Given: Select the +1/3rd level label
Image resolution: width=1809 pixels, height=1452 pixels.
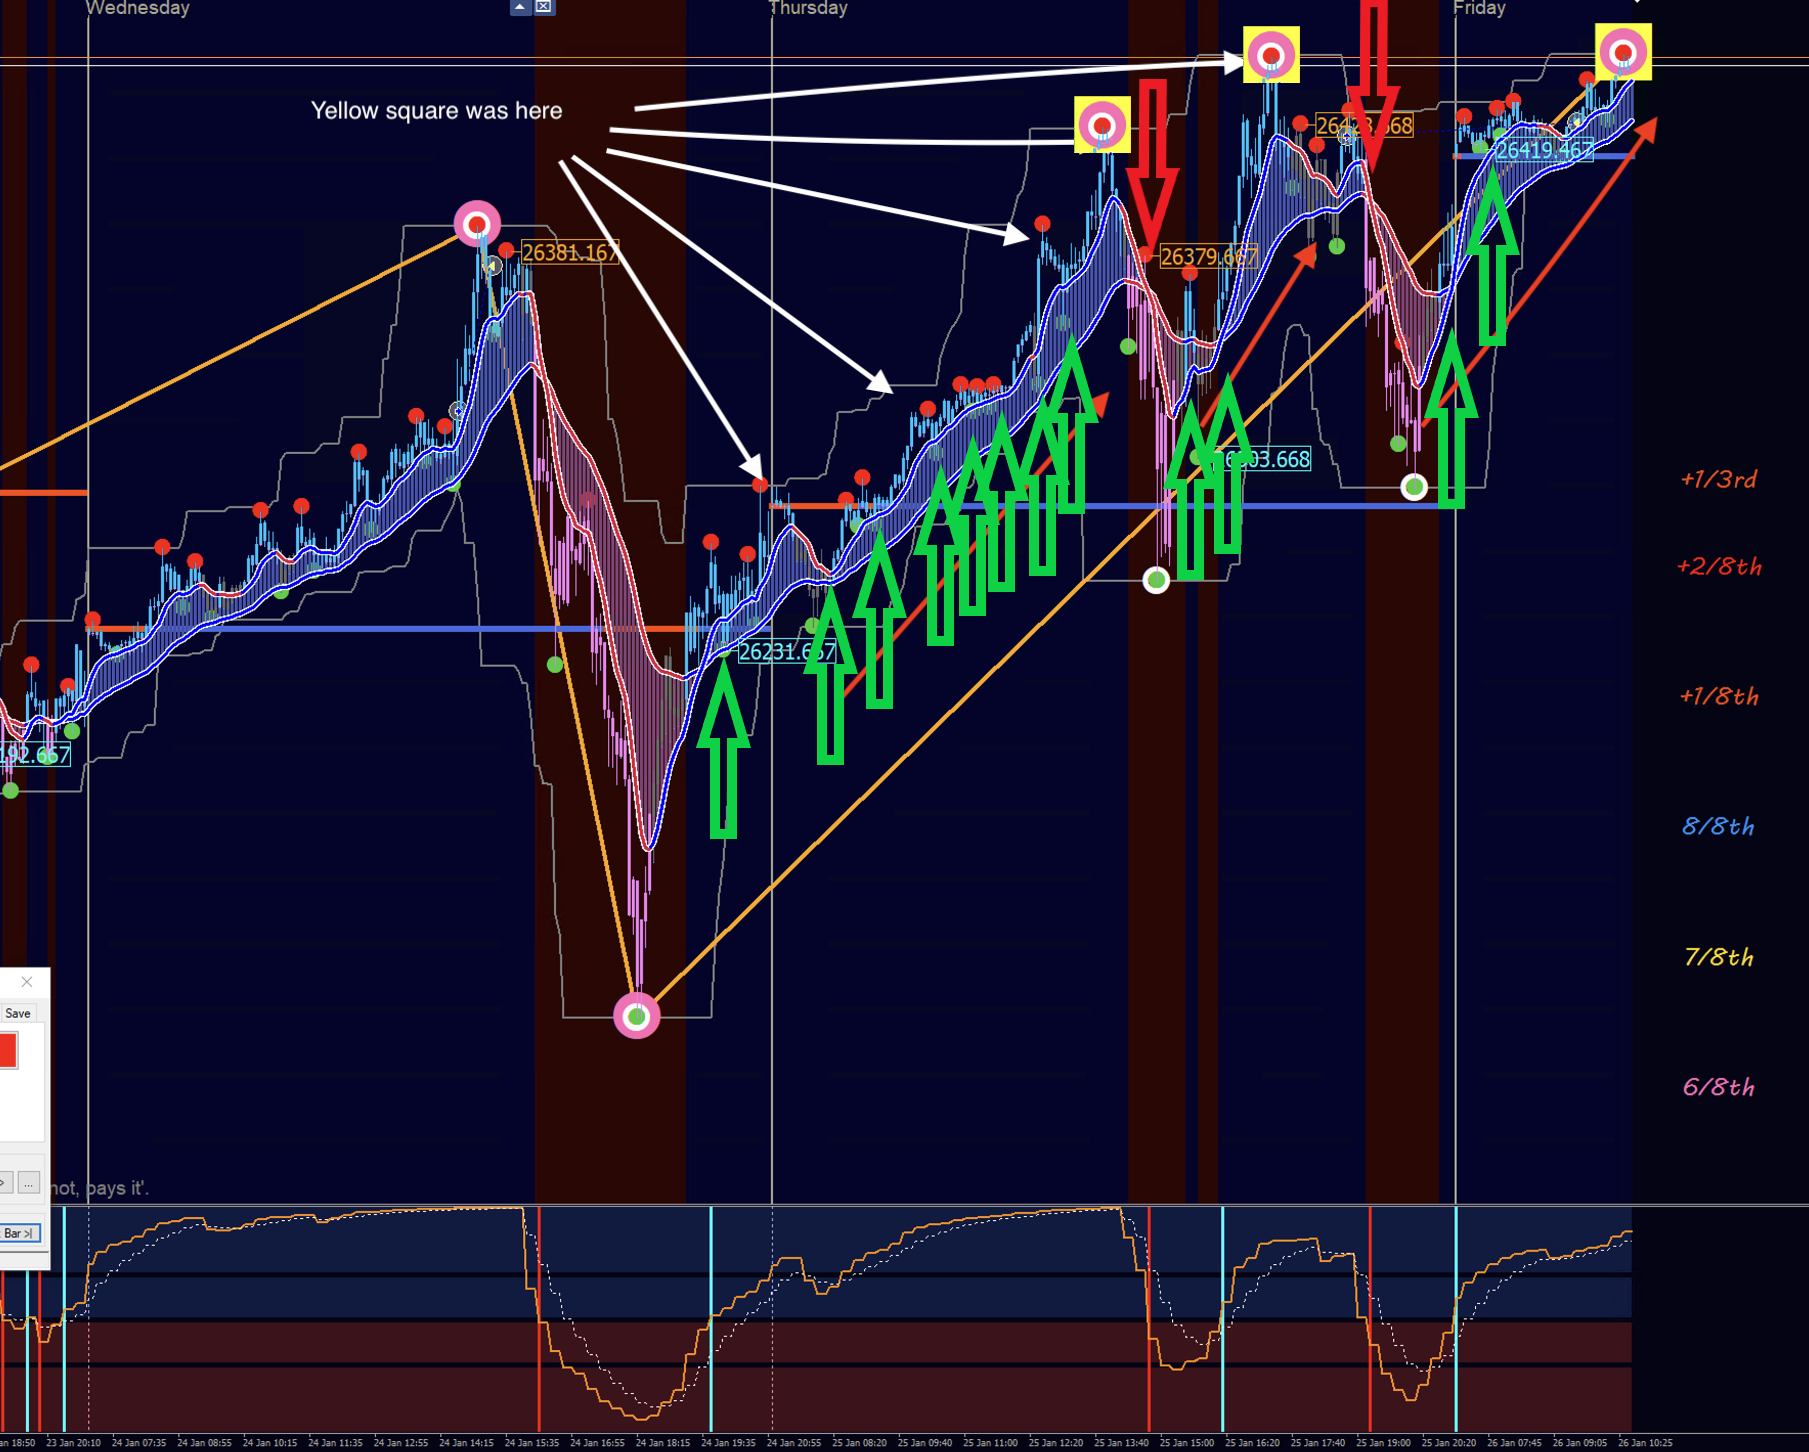Looking at the screenshot, I should coord(1718,480).
